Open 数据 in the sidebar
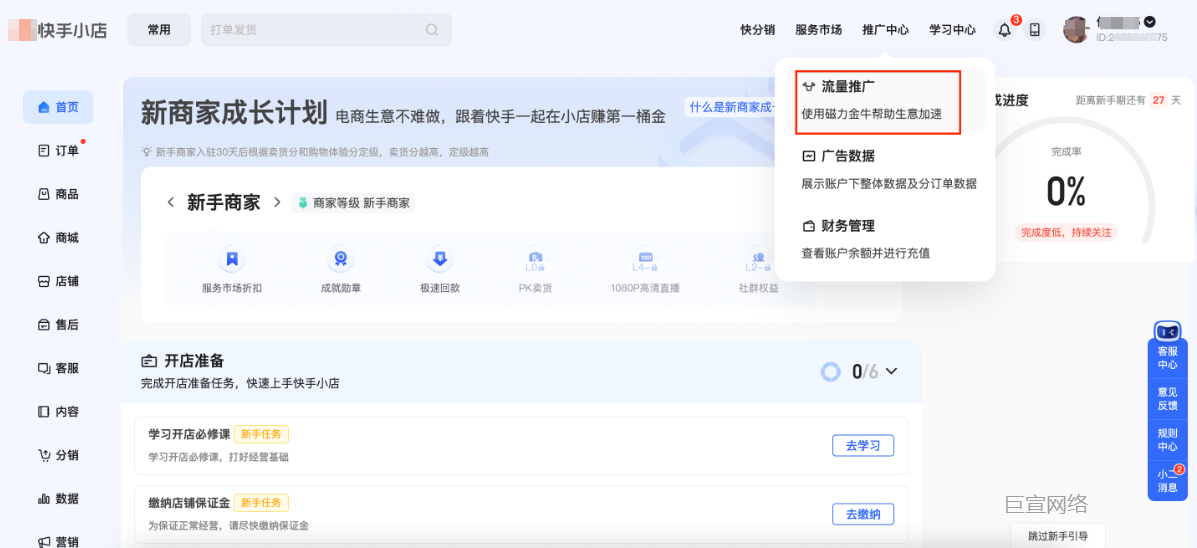The image size is (1197, 548). tap(58, 498)
